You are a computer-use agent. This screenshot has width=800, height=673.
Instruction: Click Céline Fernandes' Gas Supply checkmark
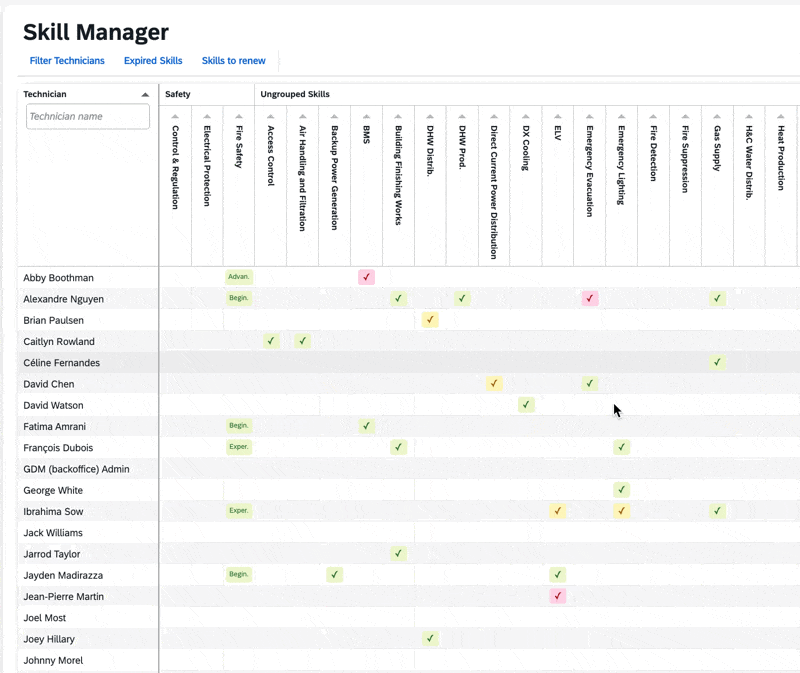tap(717, 362)
